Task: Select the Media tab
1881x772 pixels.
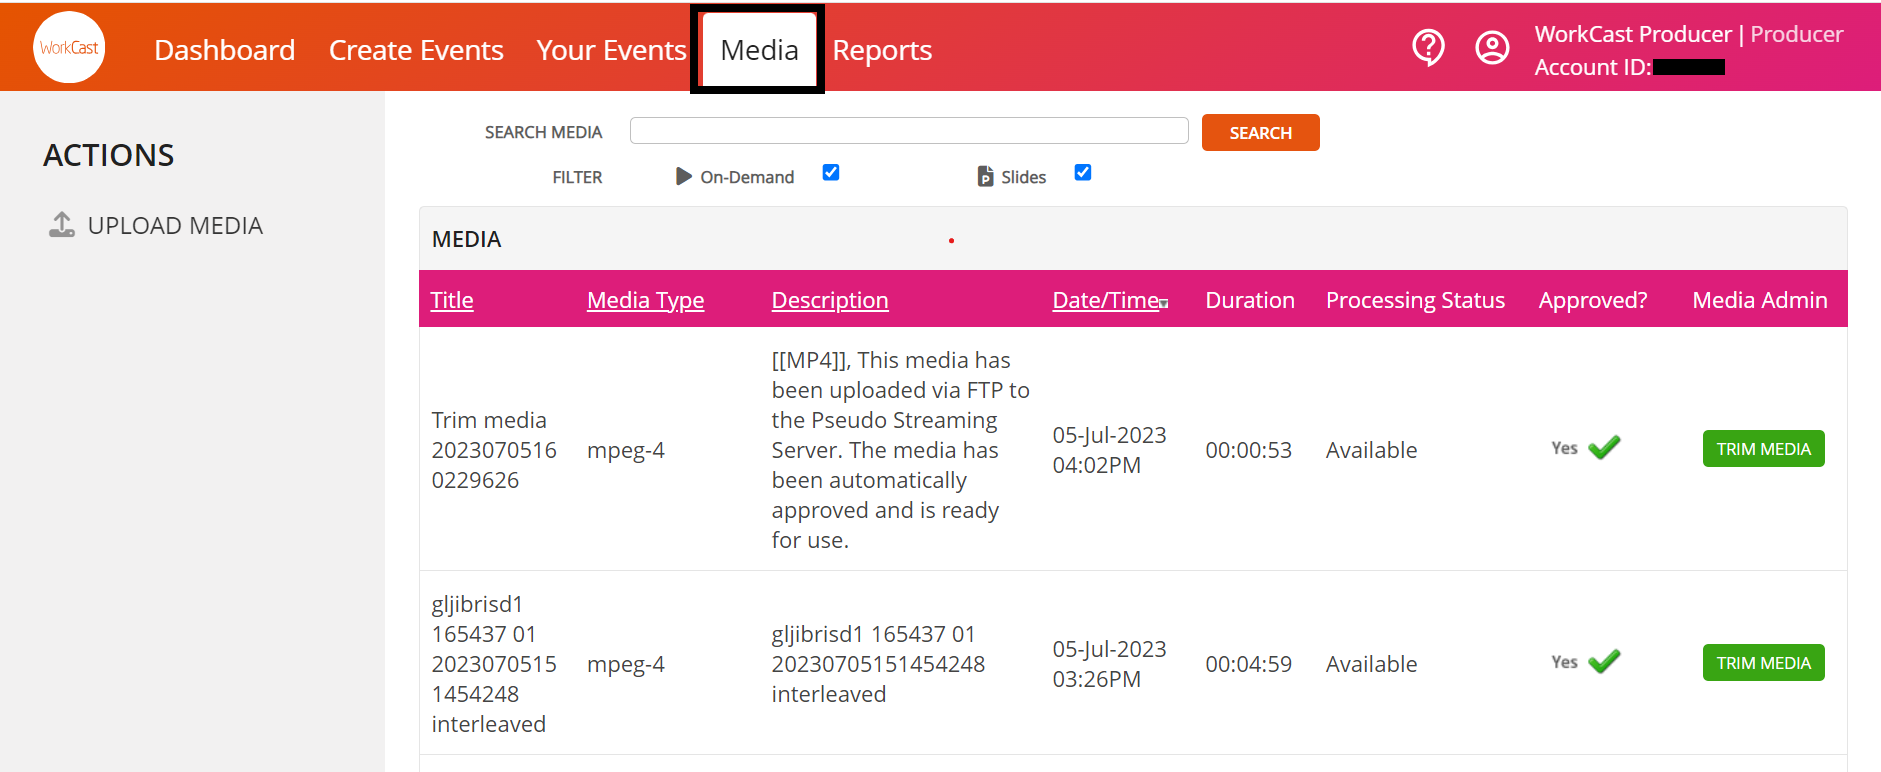Action: point(759,50)
